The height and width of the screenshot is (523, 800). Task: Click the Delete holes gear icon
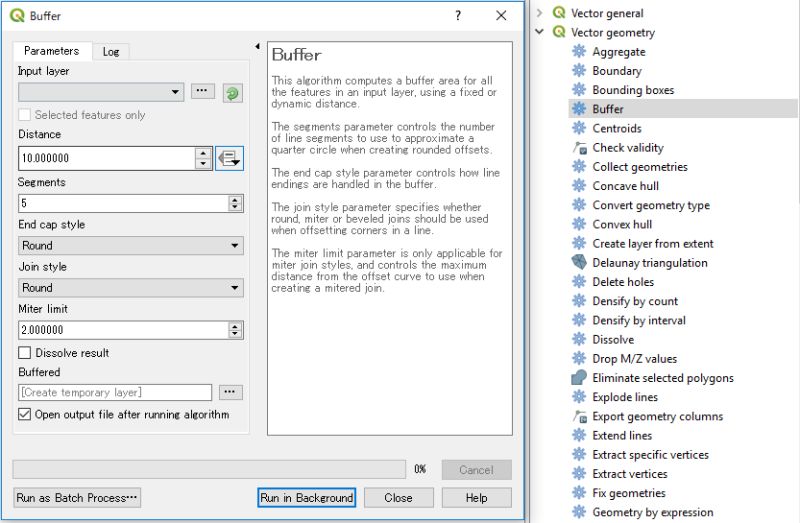coord(579,282)
